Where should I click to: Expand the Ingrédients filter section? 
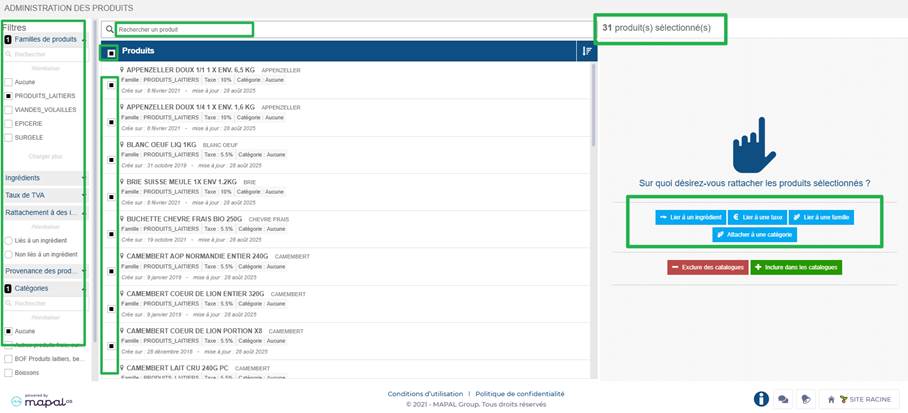pos(42,177)
